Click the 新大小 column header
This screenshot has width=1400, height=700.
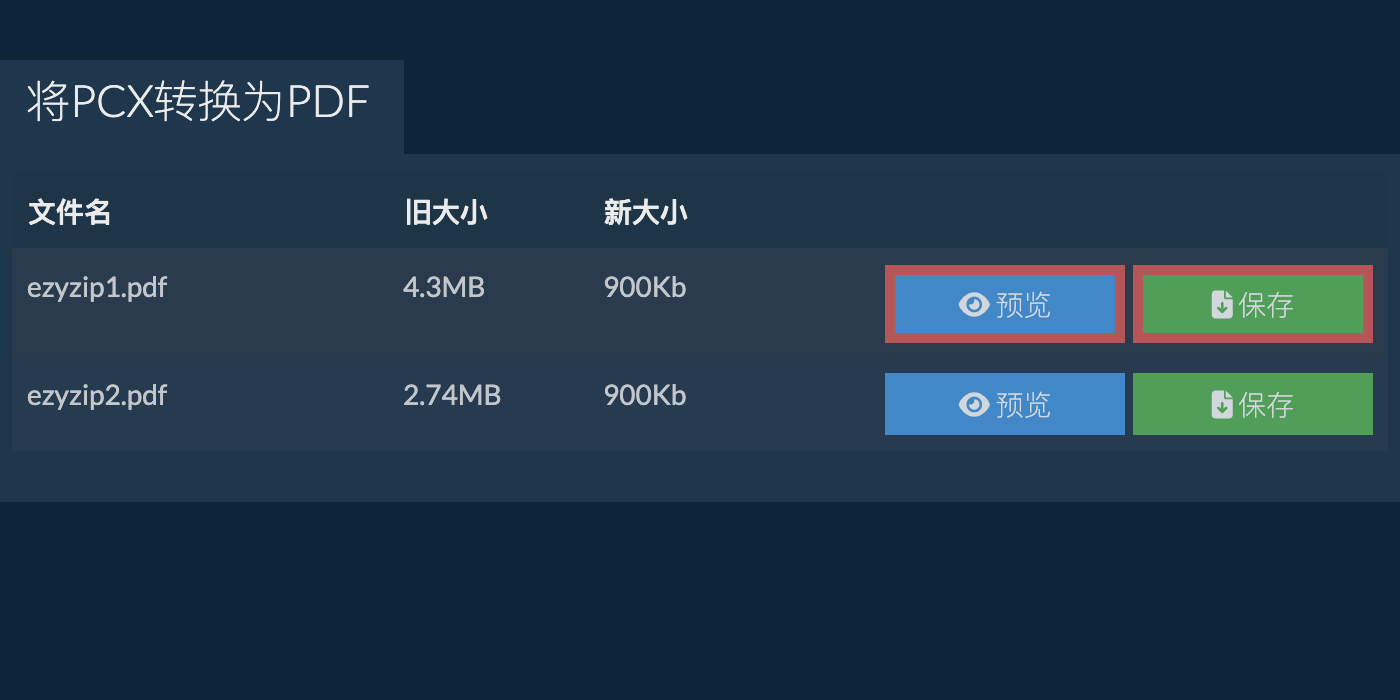pos(645,213)
